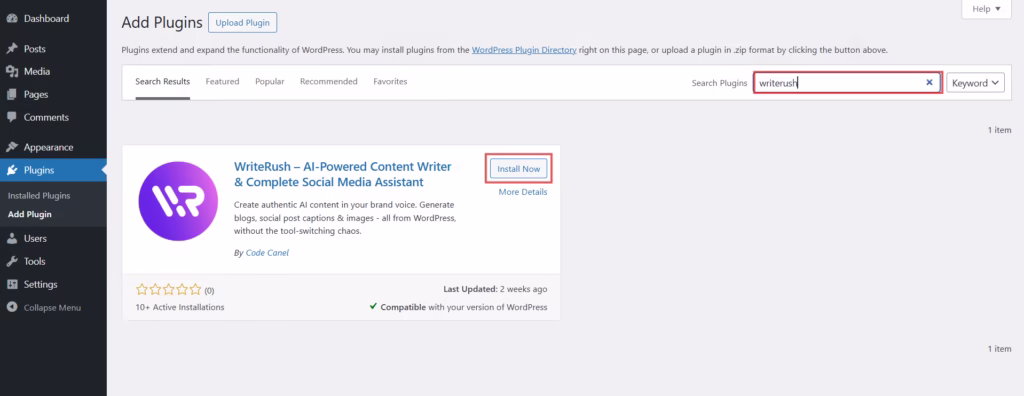Open the Keyword search type dropdown
The image size is (1024, 396).
pos(975,83)
